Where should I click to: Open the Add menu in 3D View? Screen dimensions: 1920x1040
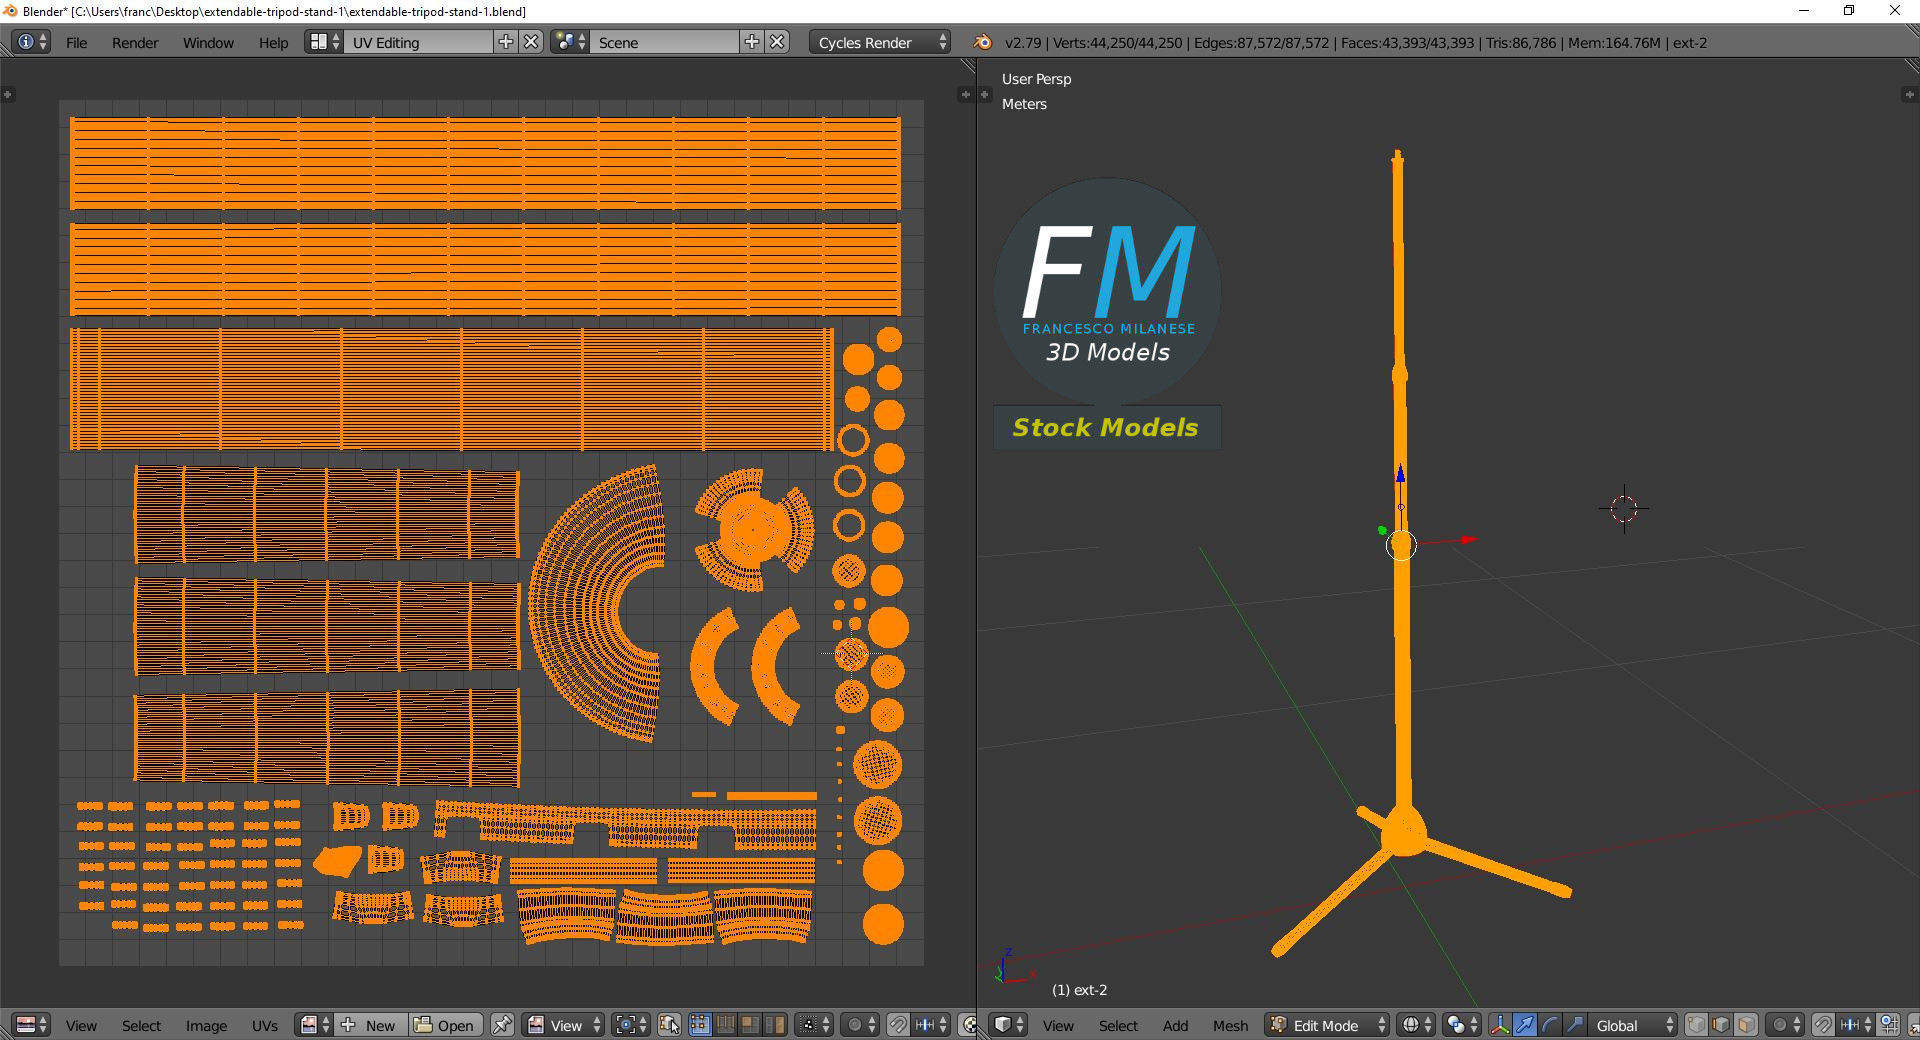[x=1175, y=1026]
